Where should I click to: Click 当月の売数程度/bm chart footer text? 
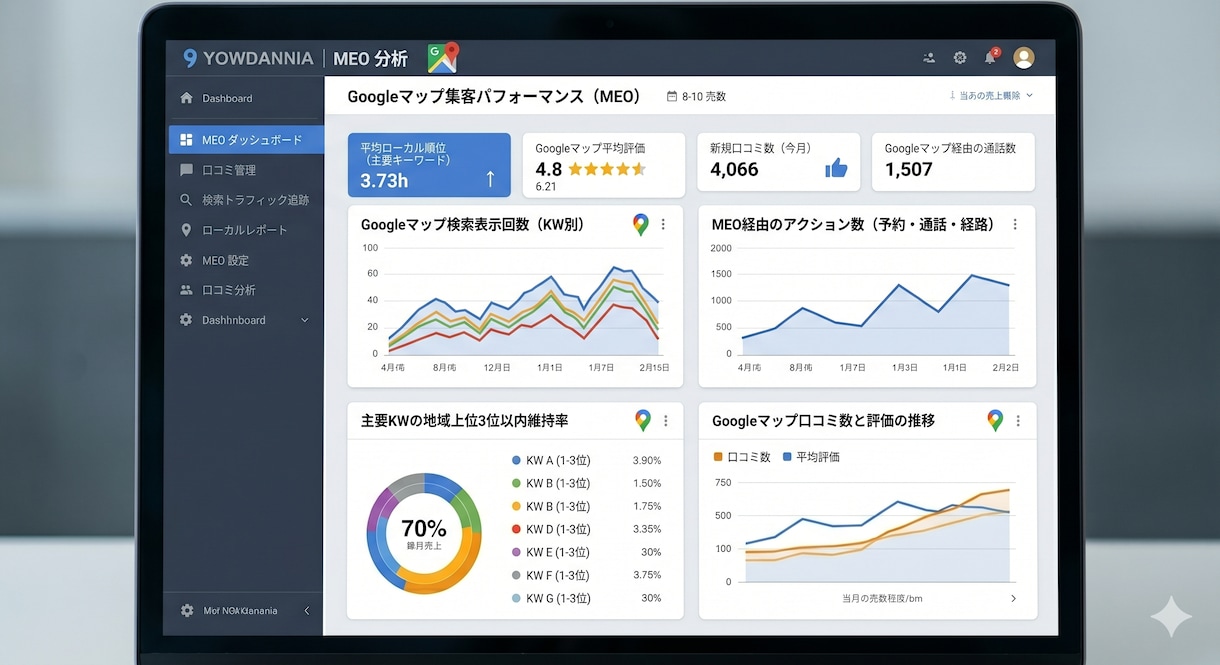point(881,598)
